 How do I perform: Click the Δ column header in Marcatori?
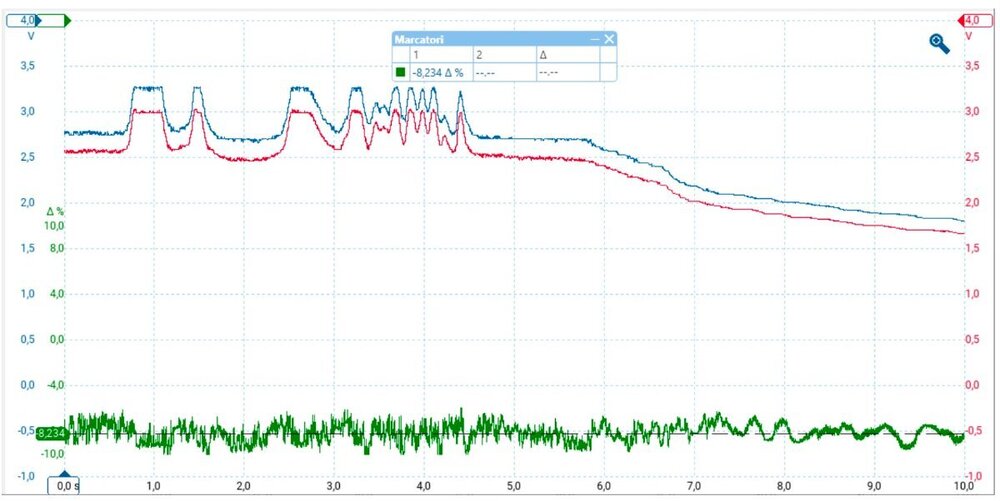pos(543,54)
